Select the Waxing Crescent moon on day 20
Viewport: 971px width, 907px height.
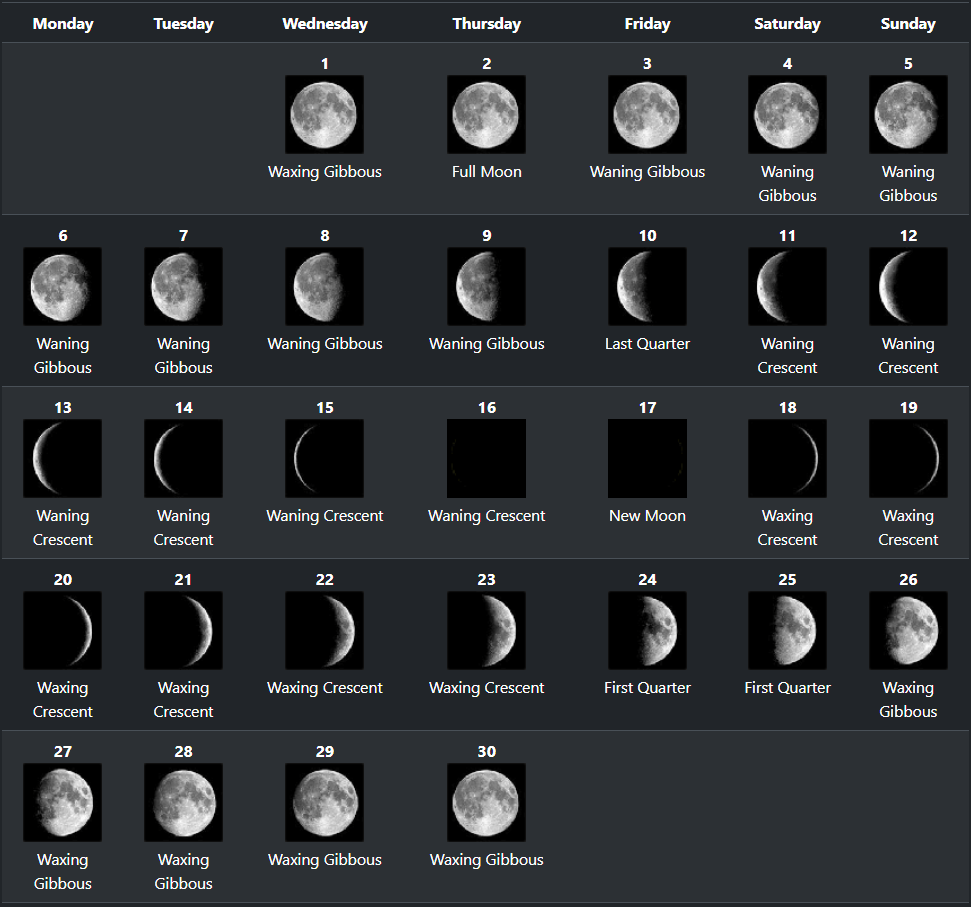point(63,631)
